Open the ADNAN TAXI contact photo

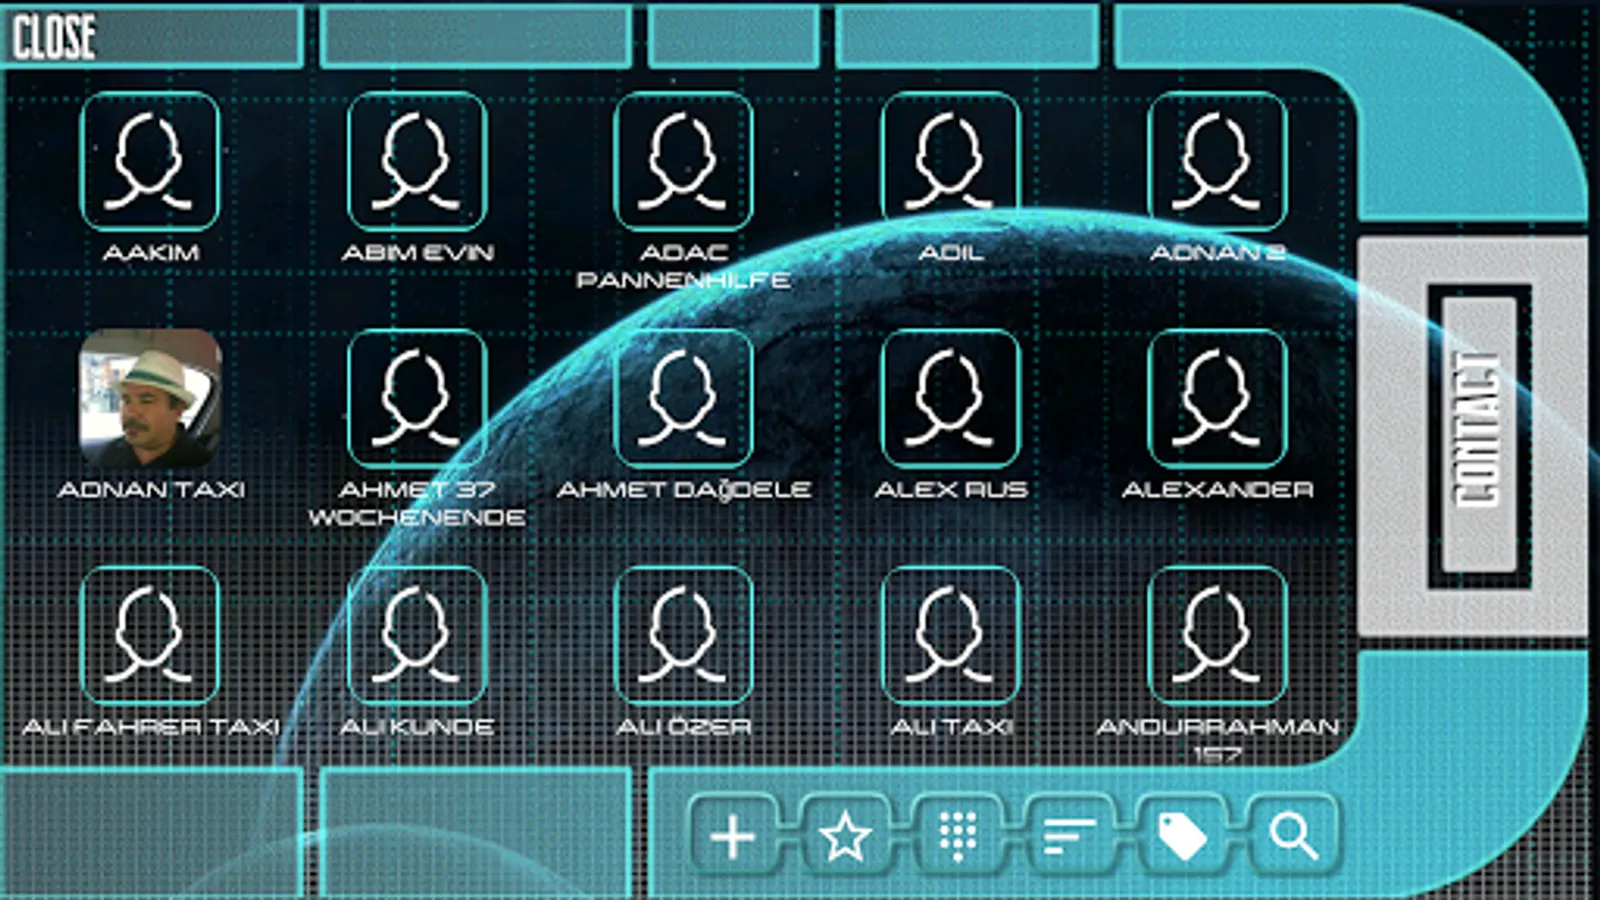tap(150, 399)
